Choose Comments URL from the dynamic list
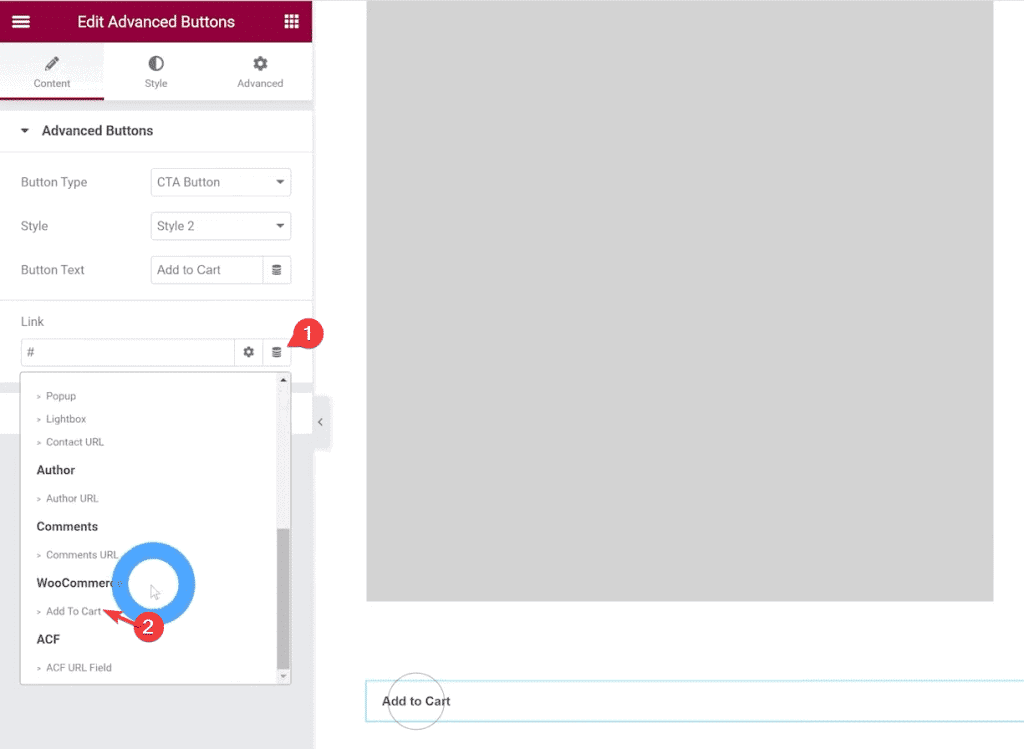 click(81, 555)
